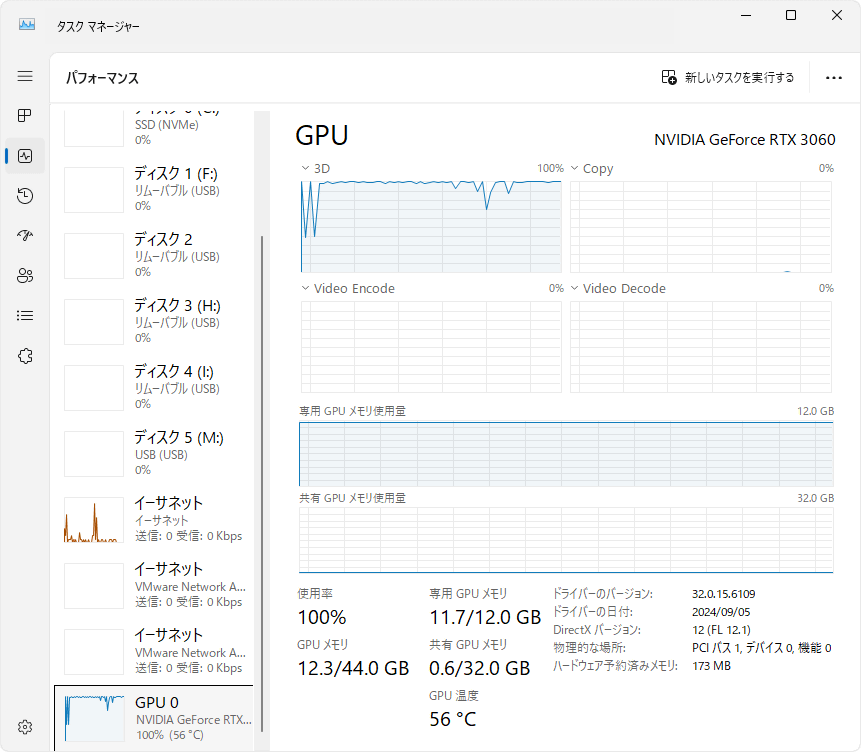Viewport: 861px width, 752px height.
Task: Open the App history icon
Action: click(x=25, y=196)
